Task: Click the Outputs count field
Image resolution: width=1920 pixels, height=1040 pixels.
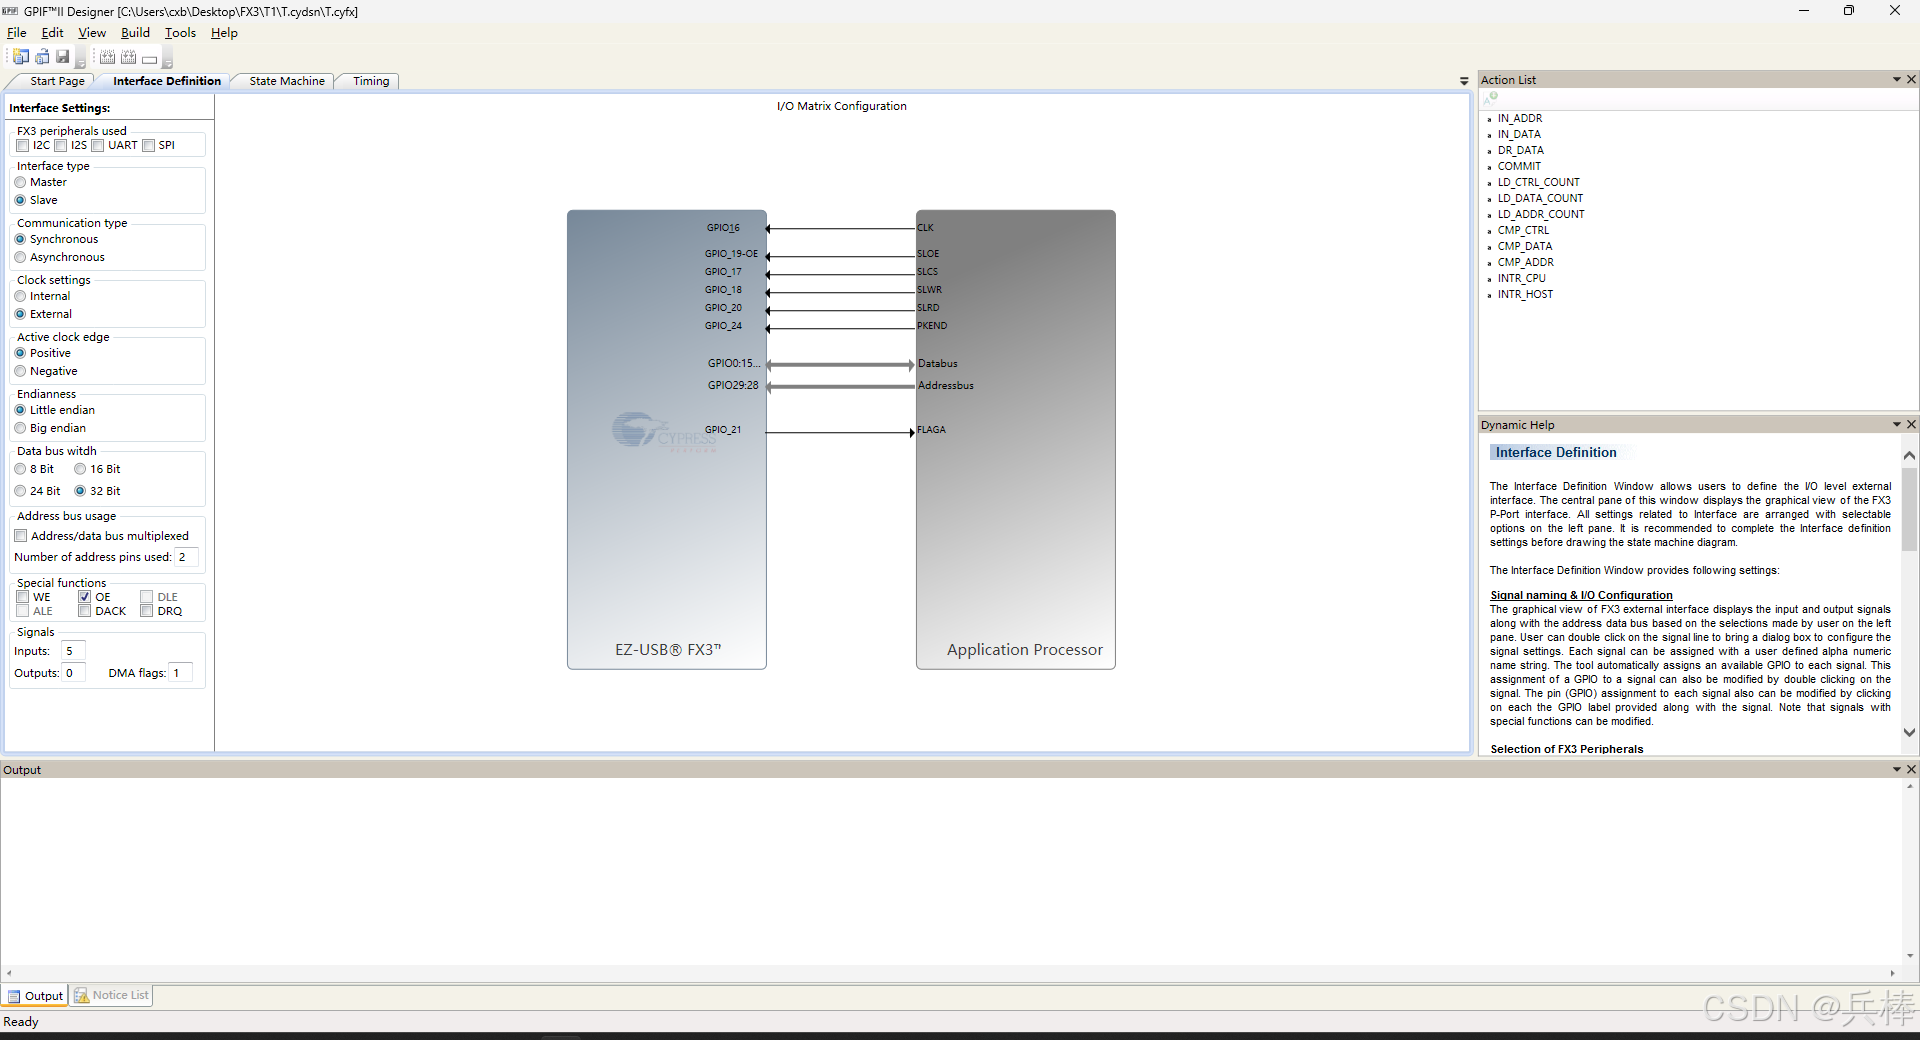Action: (x=74, y=673)
